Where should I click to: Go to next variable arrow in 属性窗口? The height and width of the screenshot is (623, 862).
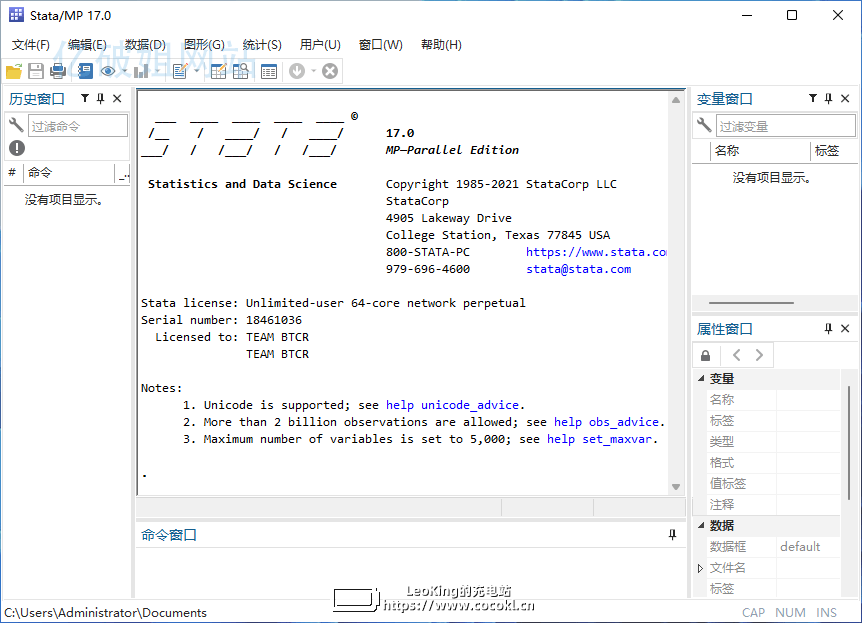click(759, 355)
